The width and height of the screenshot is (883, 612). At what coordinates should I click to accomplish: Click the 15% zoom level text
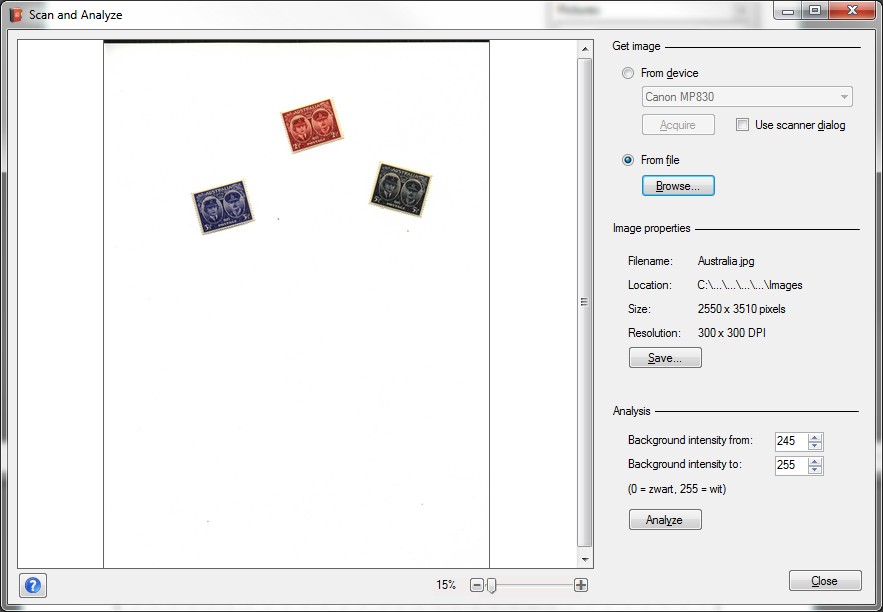[445, 586]
